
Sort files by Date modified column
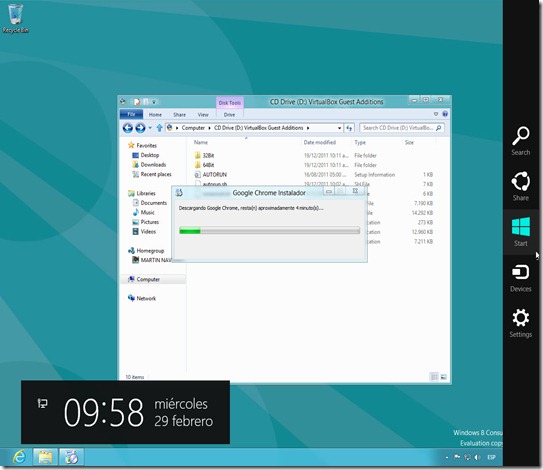click(320, 142)
